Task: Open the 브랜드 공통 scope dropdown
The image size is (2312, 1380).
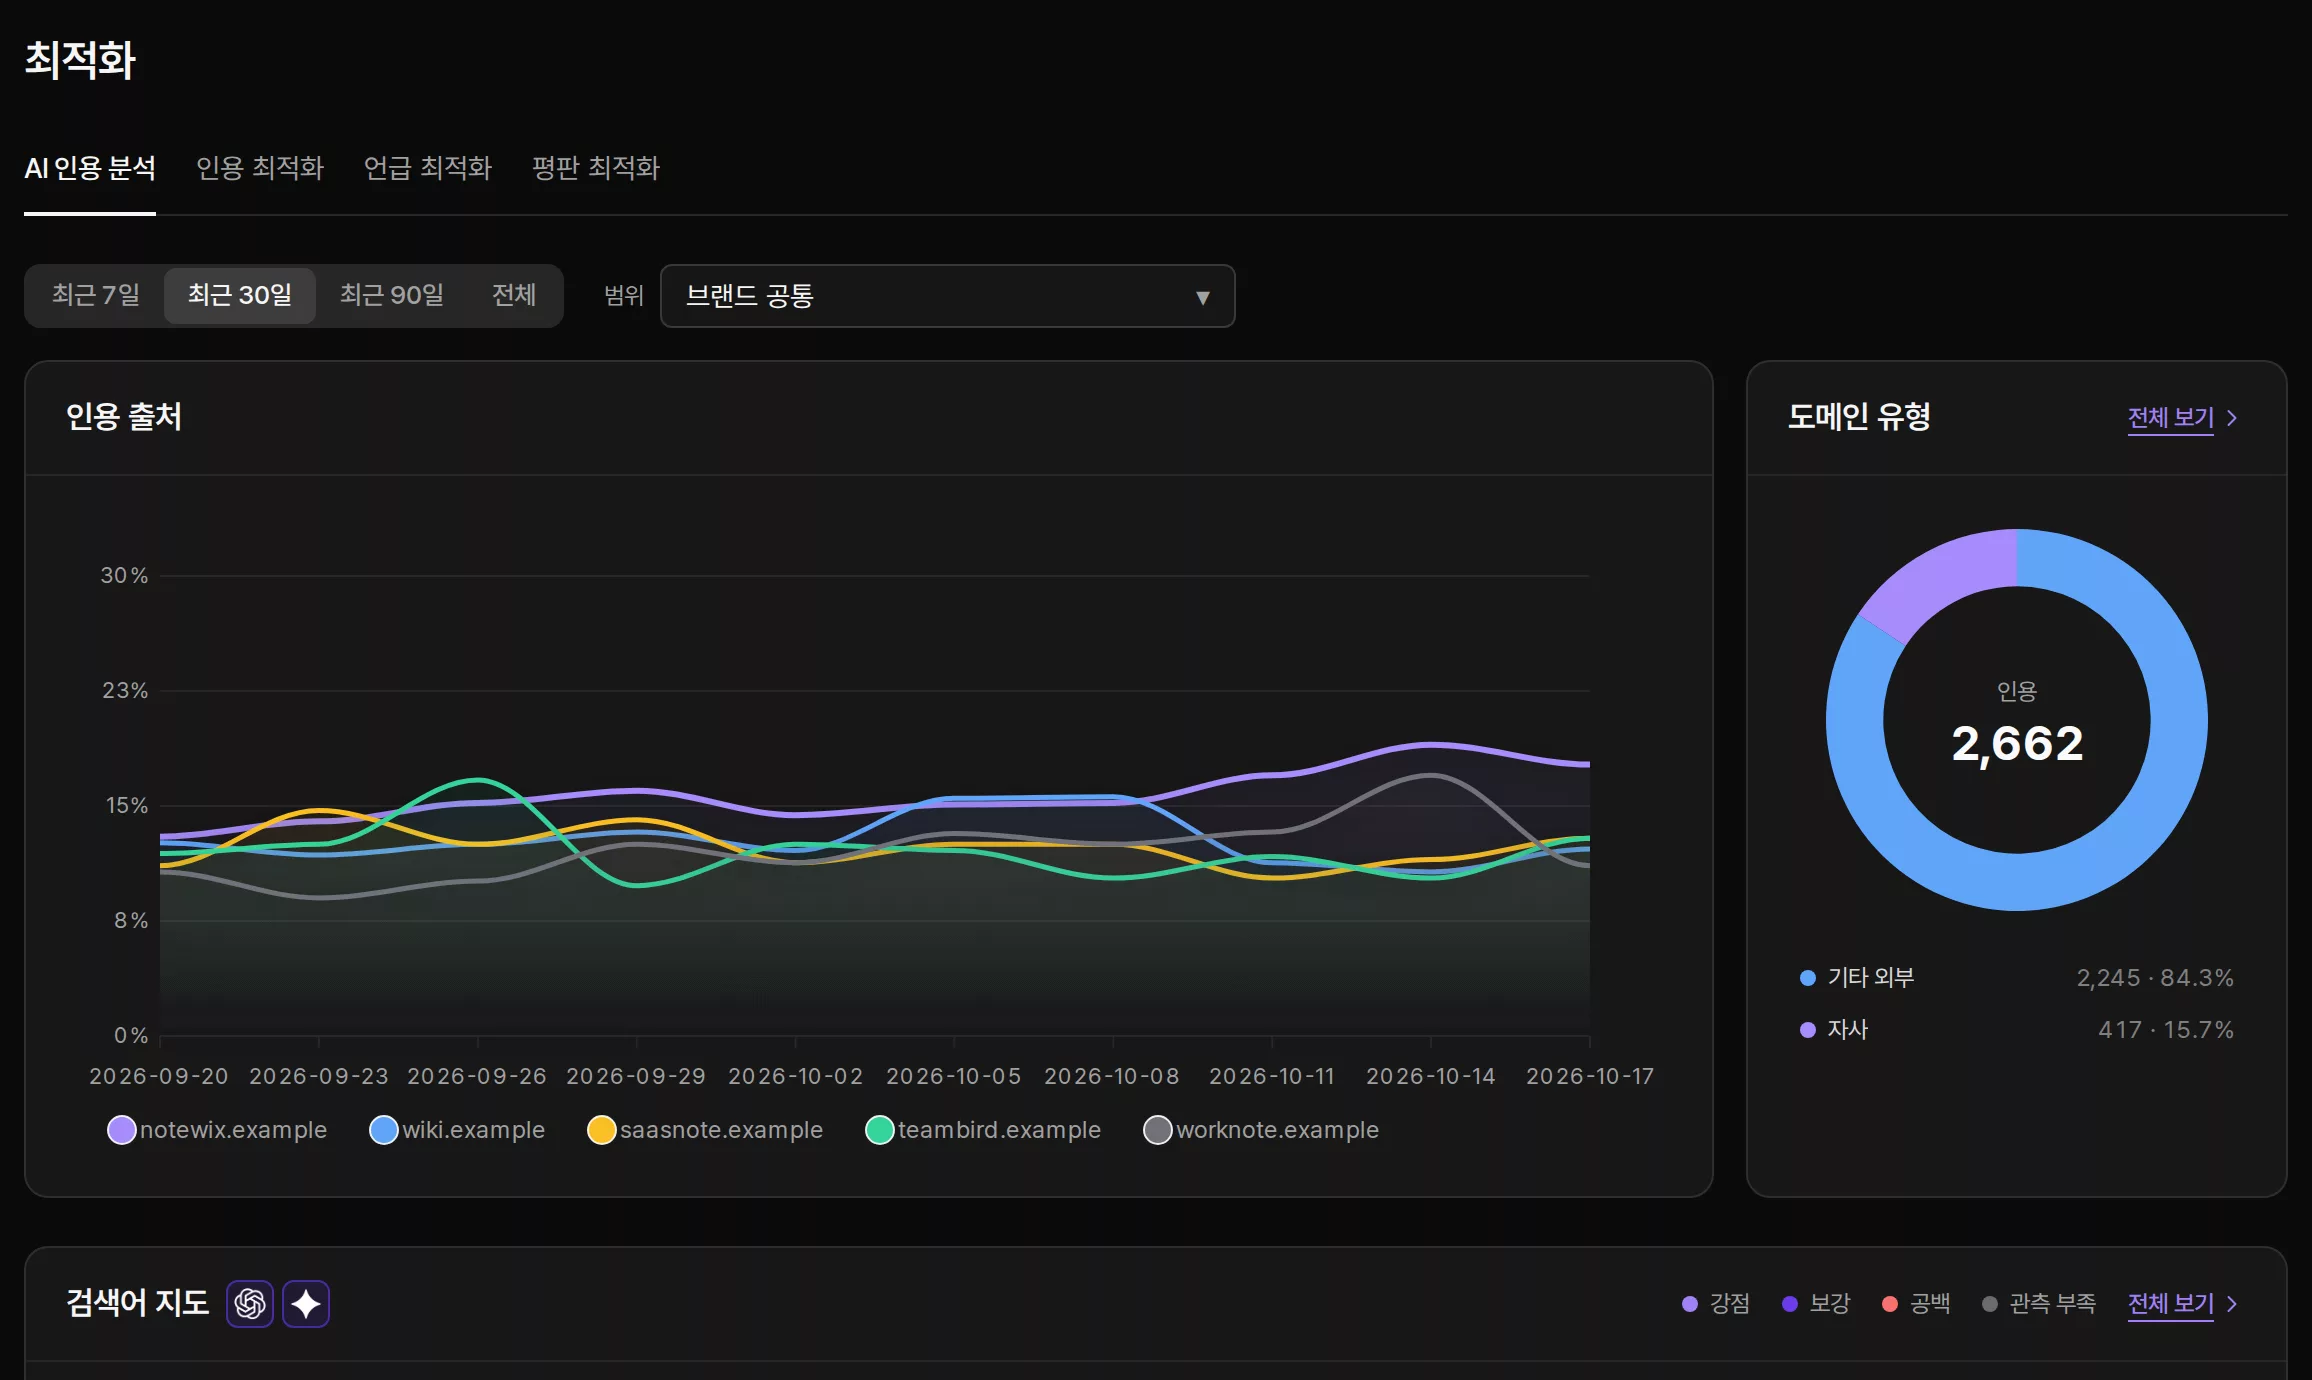Action: [x=947, y=296]
